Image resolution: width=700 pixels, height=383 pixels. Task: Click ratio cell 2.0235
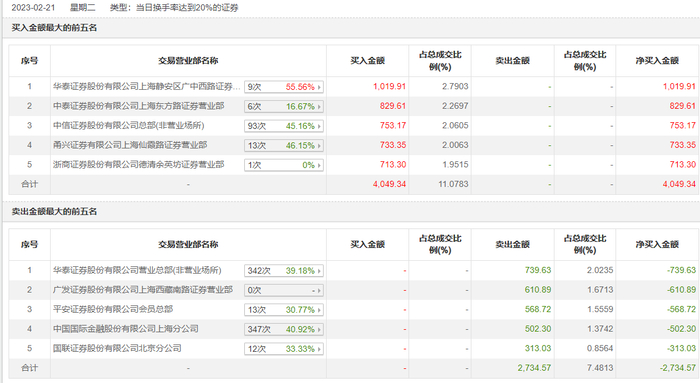coord(600,271)
